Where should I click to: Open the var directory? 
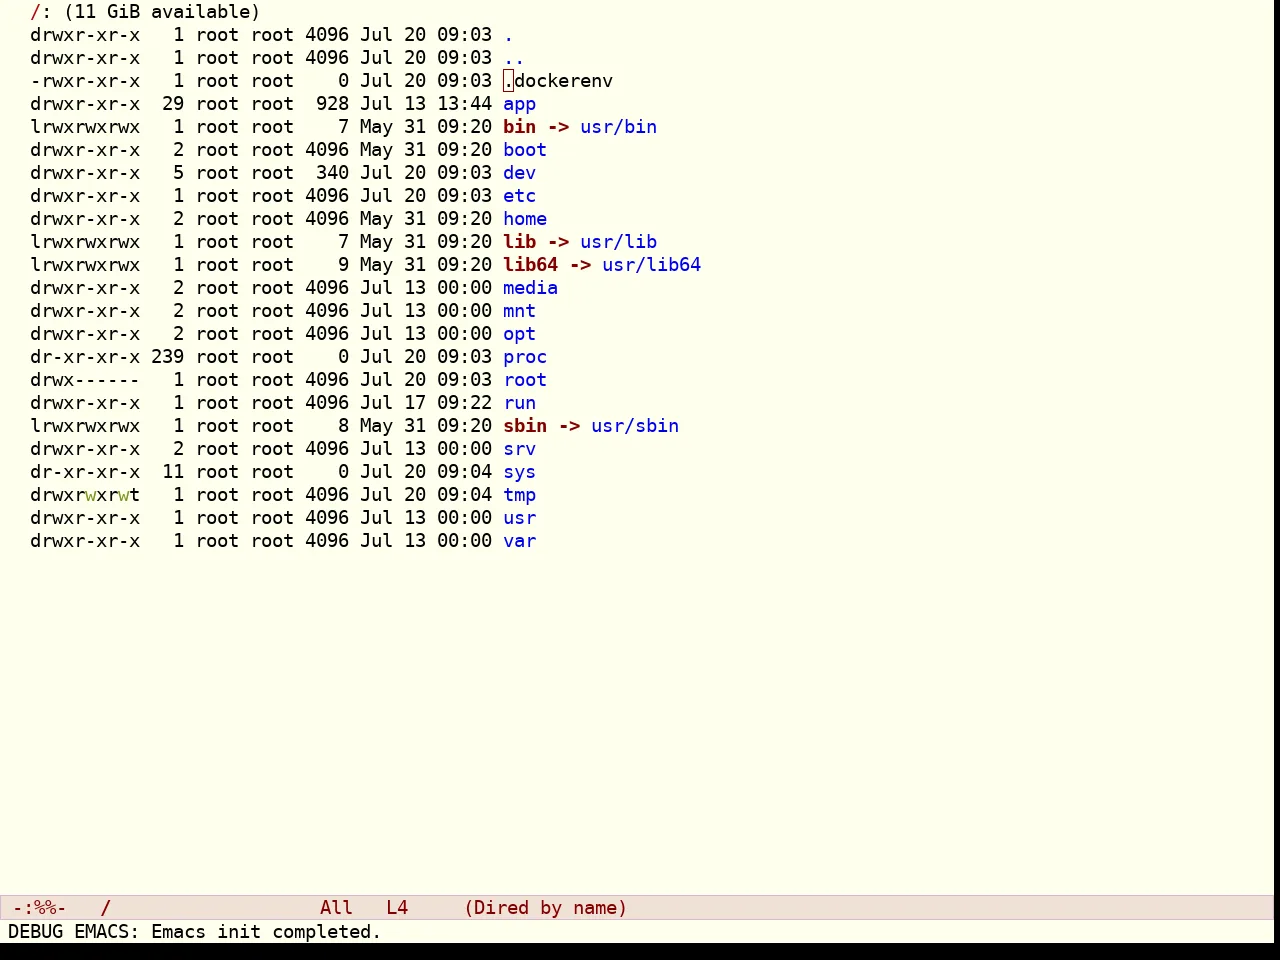coord(519,541)
